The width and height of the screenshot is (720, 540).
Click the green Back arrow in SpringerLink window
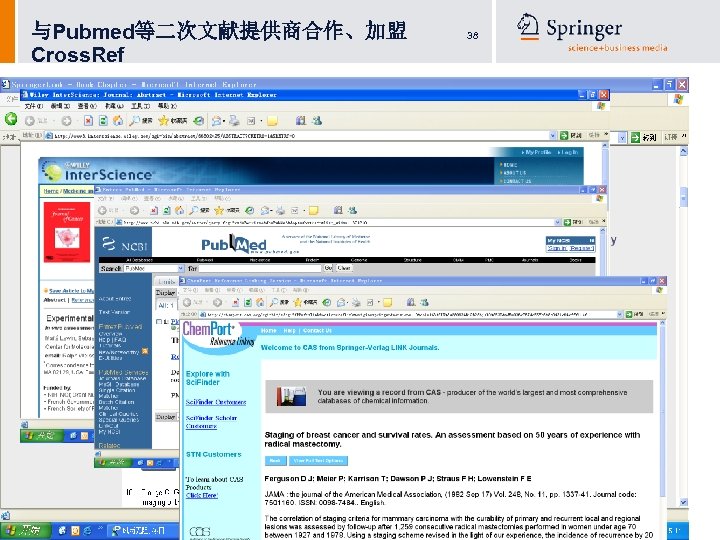pyautogui.click(x=11, y=120)
